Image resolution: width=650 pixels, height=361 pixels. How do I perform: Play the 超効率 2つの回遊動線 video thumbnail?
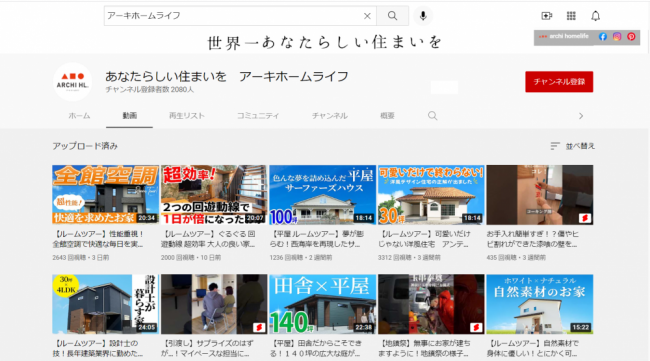coord(214,195)
